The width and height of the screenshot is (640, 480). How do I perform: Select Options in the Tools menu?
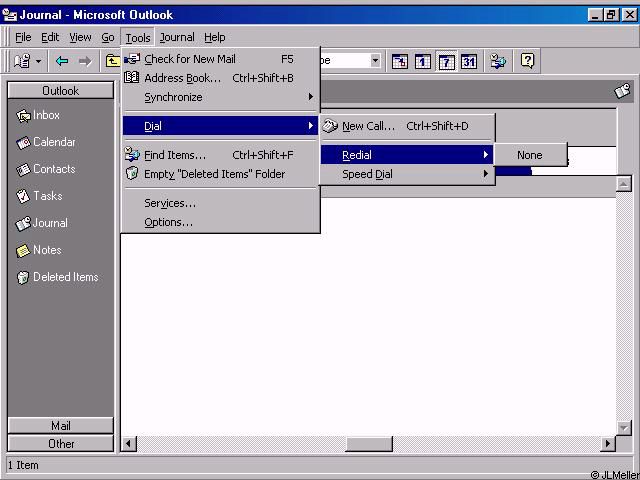click(x=168, y=222)
